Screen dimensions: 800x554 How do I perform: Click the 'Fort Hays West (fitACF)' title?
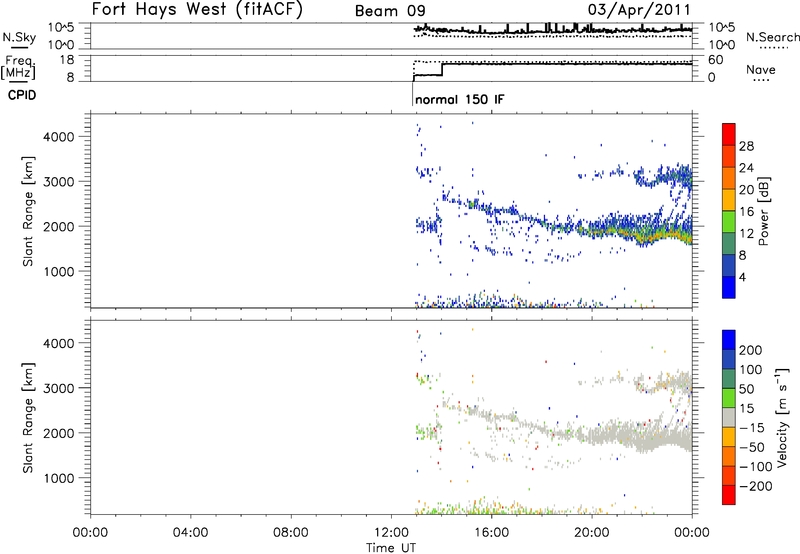(197, 9)
